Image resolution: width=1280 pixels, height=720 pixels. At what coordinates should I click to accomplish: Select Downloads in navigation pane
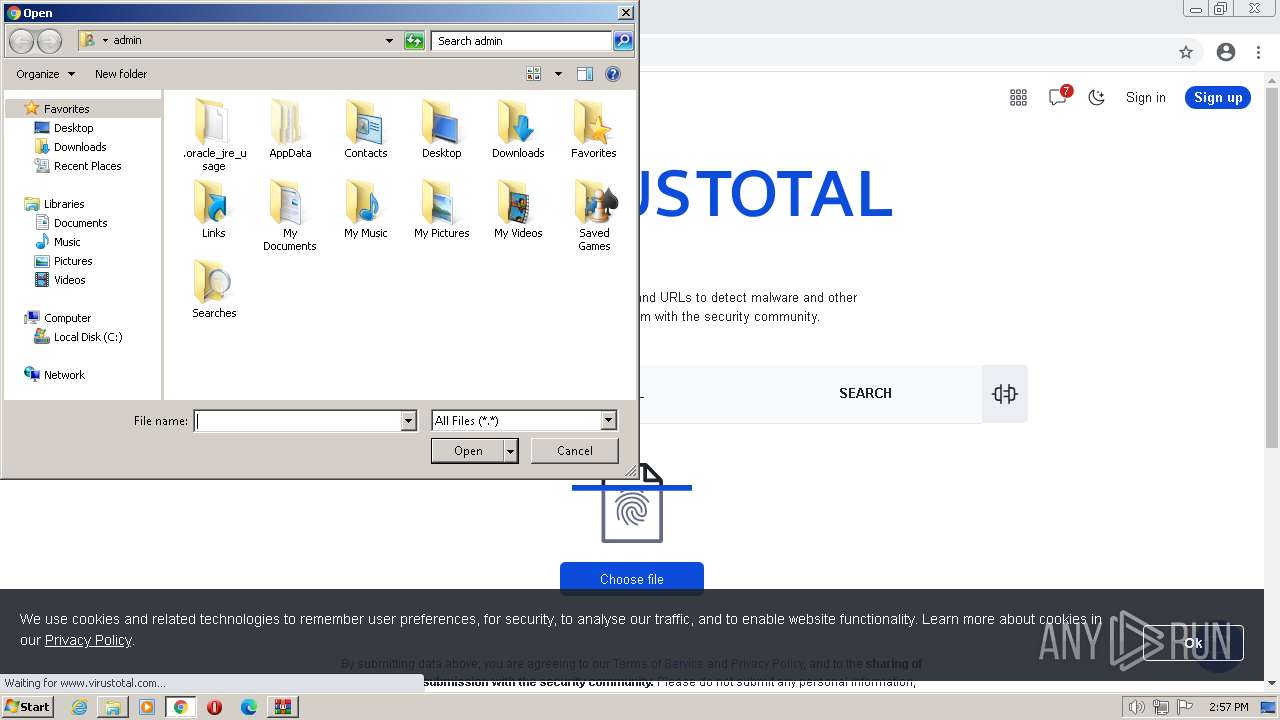[x=79, y=147]
